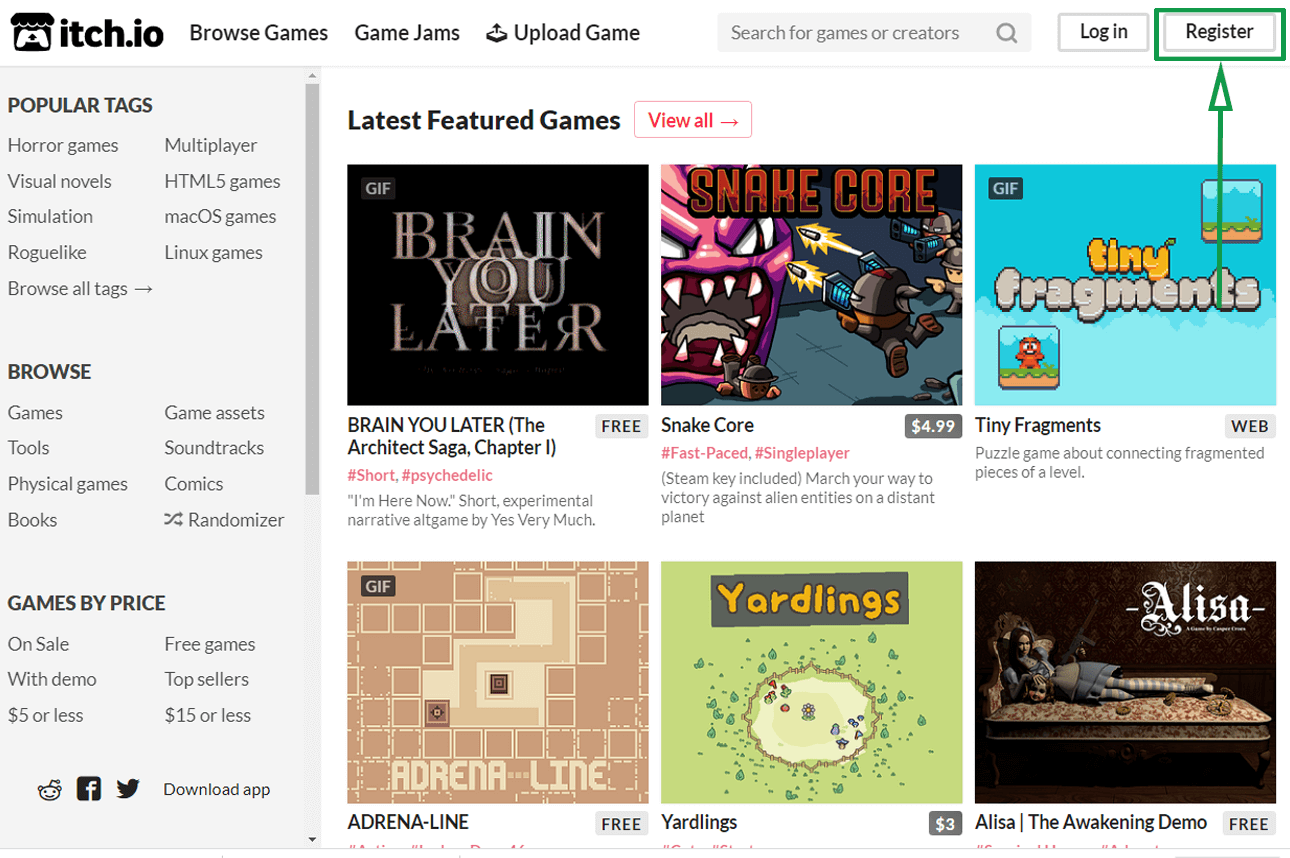Screen dimensions: 1290x858
Task: Click the search magnifier icon
Action: 1006,33
